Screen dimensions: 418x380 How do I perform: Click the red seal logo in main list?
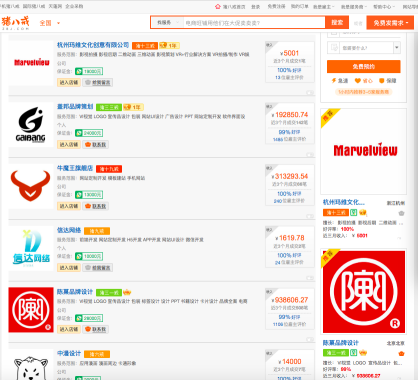31,310
